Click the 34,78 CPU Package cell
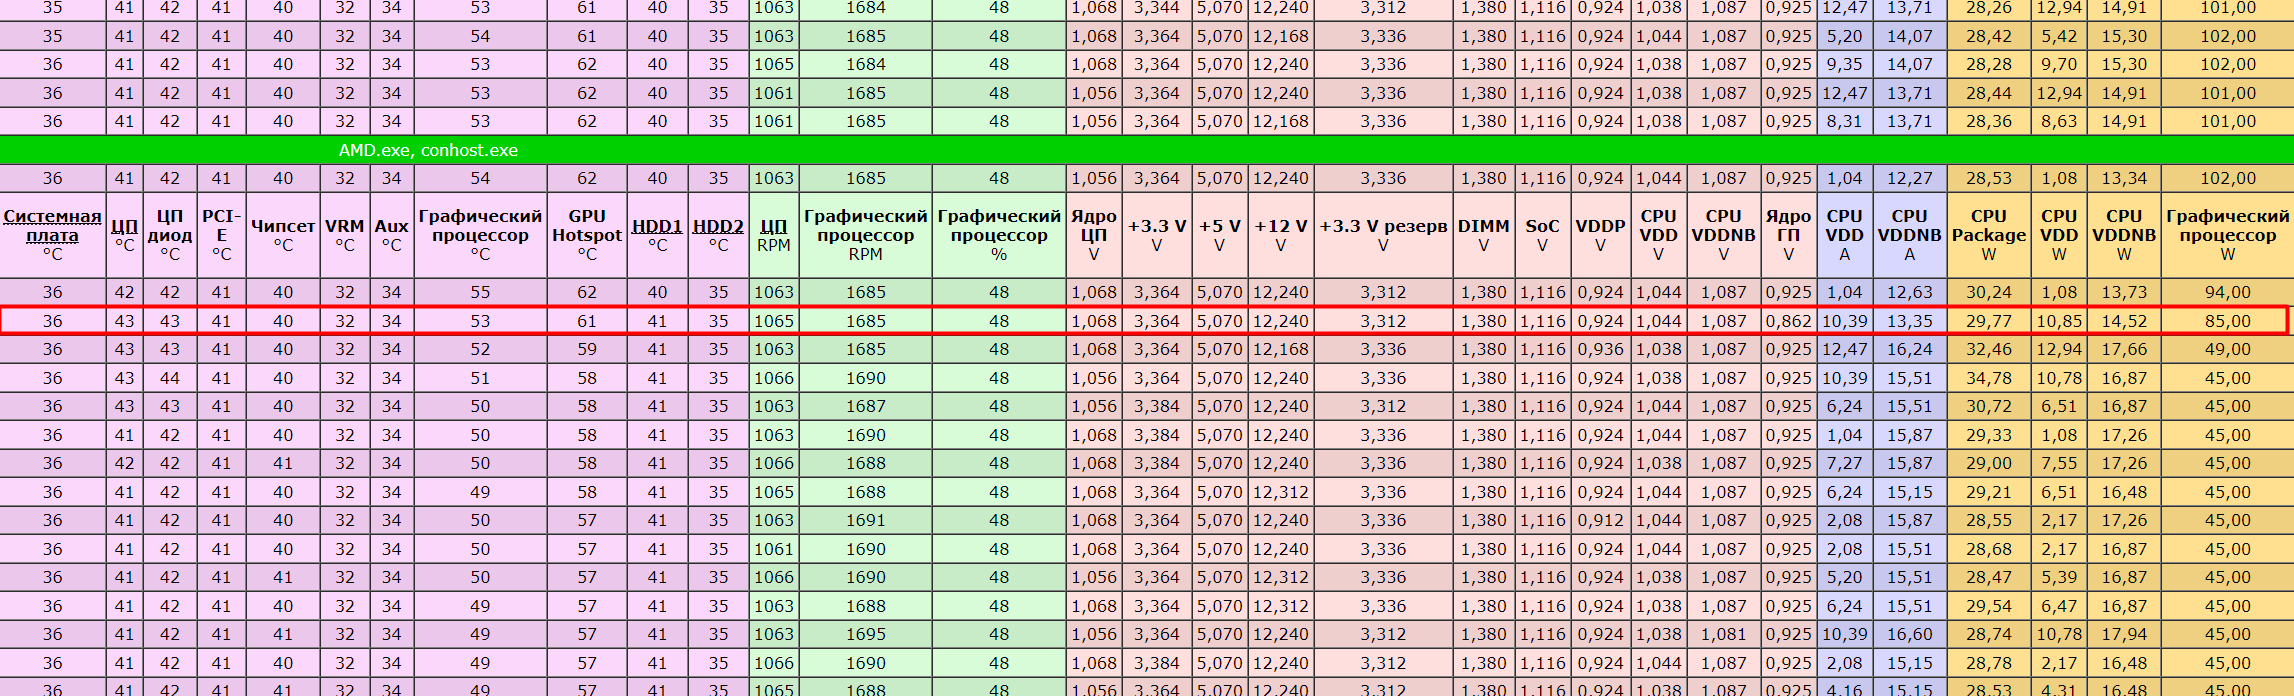 [1988, 378]
